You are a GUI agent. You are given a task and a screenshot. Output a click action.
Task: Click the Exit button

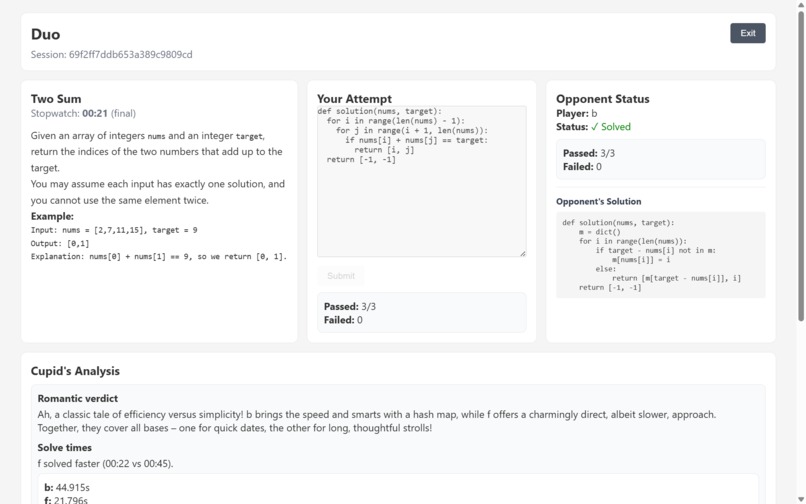pyautogui.click(x=747, y=33)
